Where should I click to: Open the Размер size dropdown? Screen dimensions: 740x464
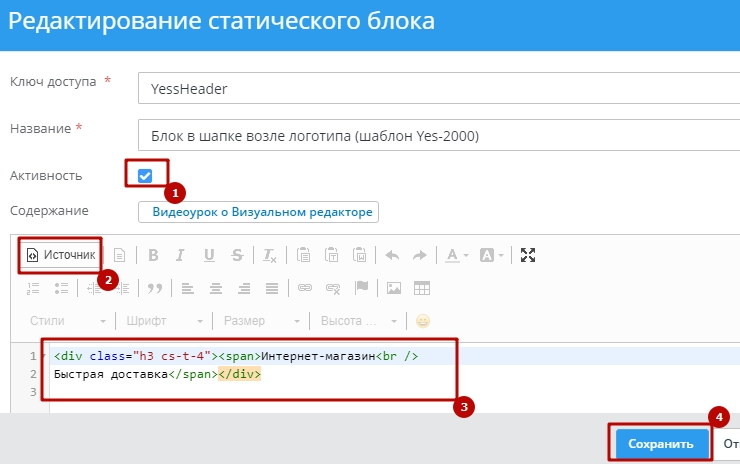(x=260, y=321)
